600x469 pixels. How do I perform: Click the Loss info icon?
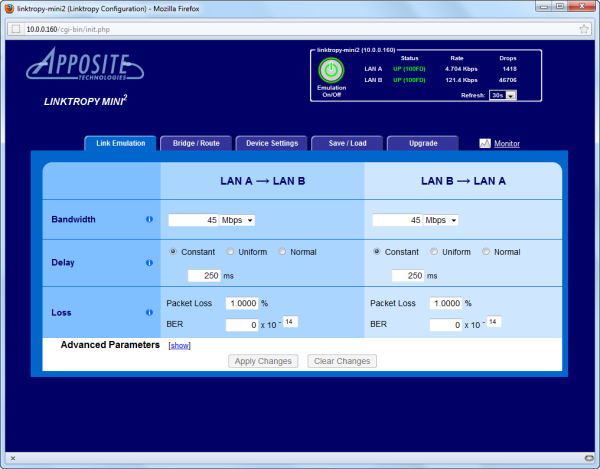point(149,312)
